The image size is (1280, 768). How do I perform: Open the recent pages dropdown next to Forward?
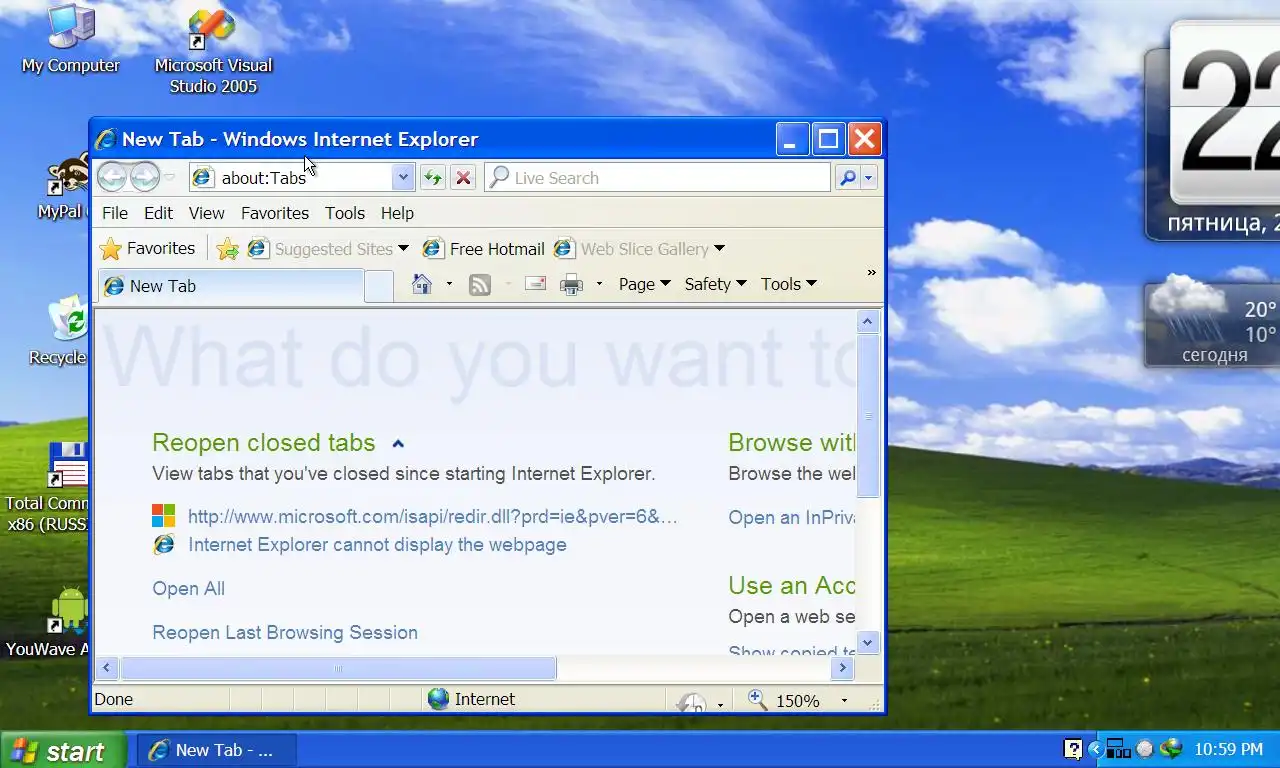pyautogui.click(x=170, y=178)
